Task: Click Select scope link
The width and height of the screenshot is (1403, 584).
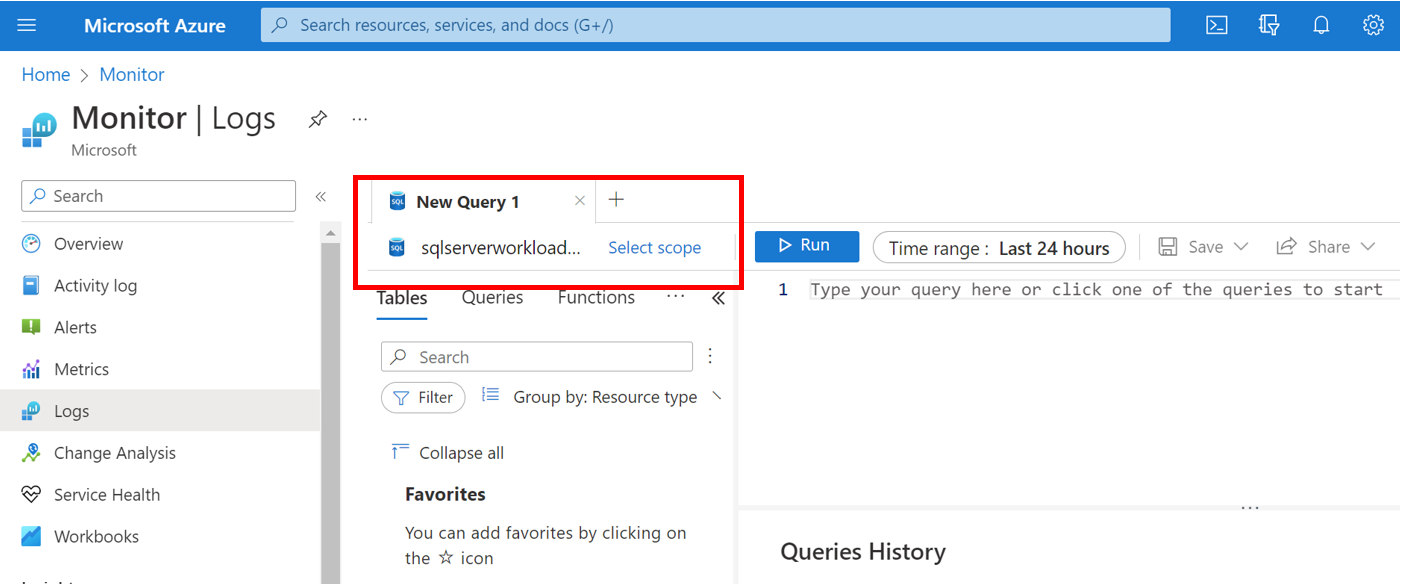Action: (655, 248)
